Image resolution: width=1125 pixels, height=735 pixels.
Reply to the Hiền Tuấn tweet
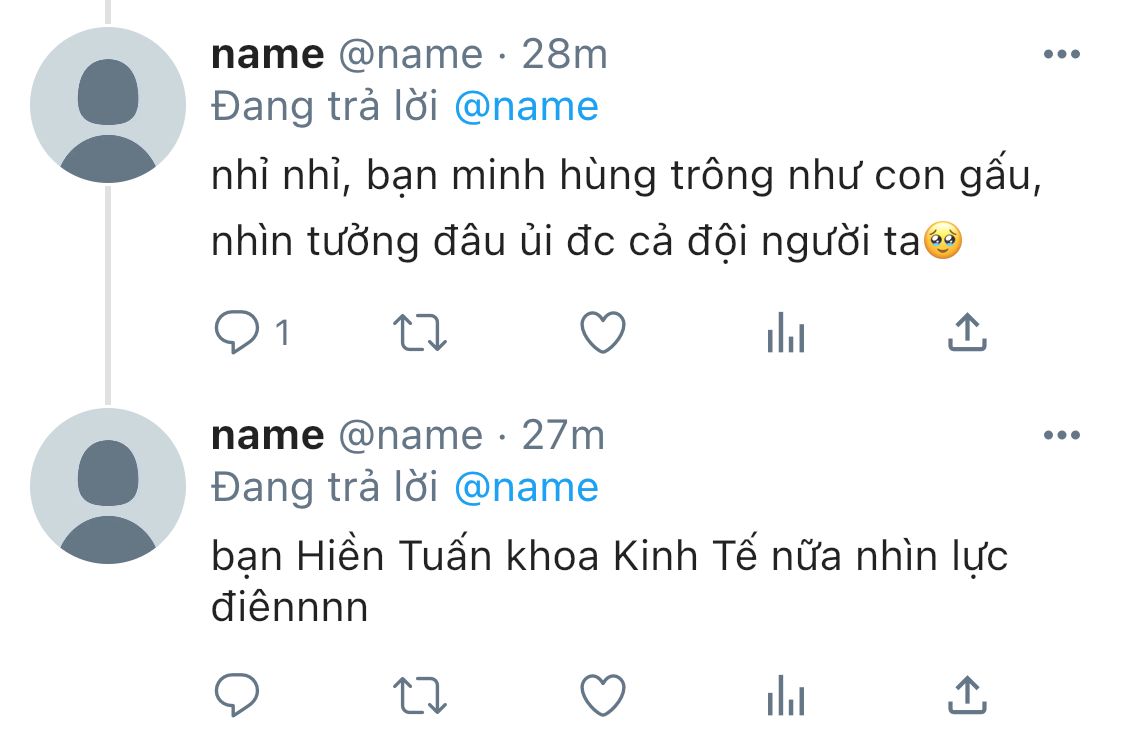click(x=237, y=695)
